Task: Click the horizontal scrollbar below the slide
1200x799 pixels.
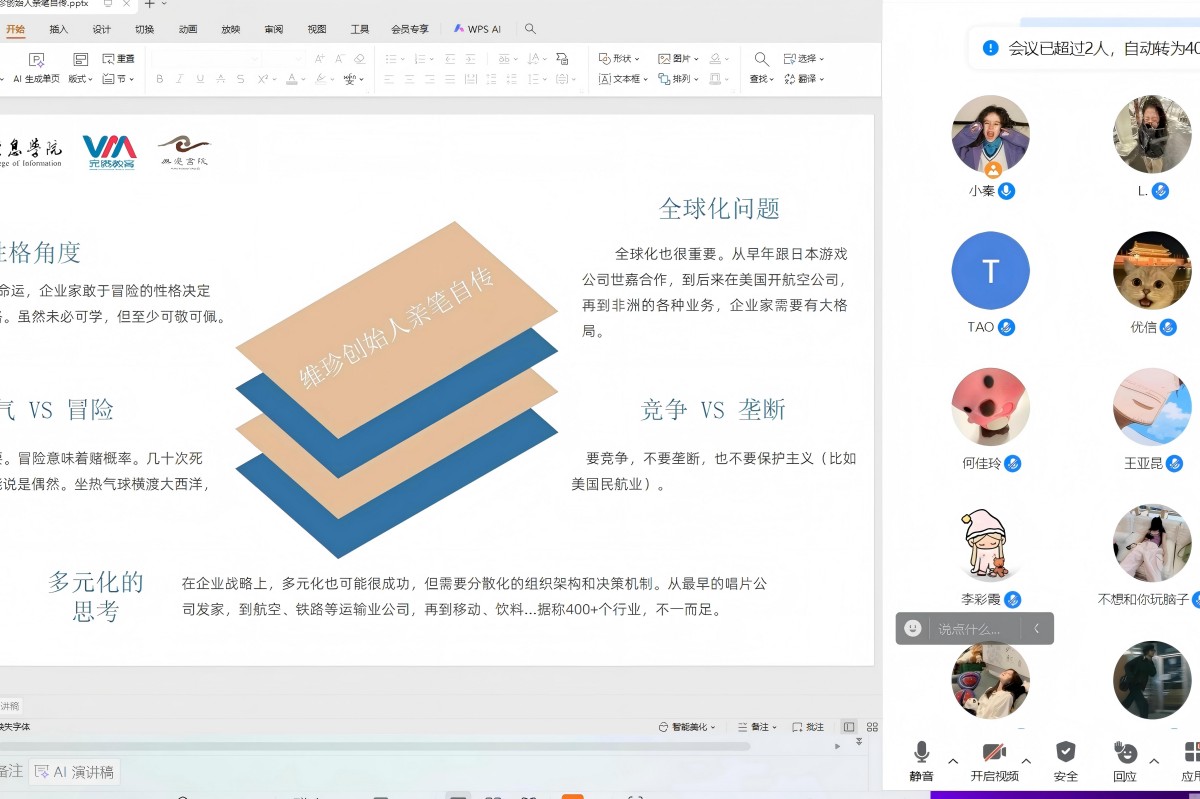Action: point(400,746)
